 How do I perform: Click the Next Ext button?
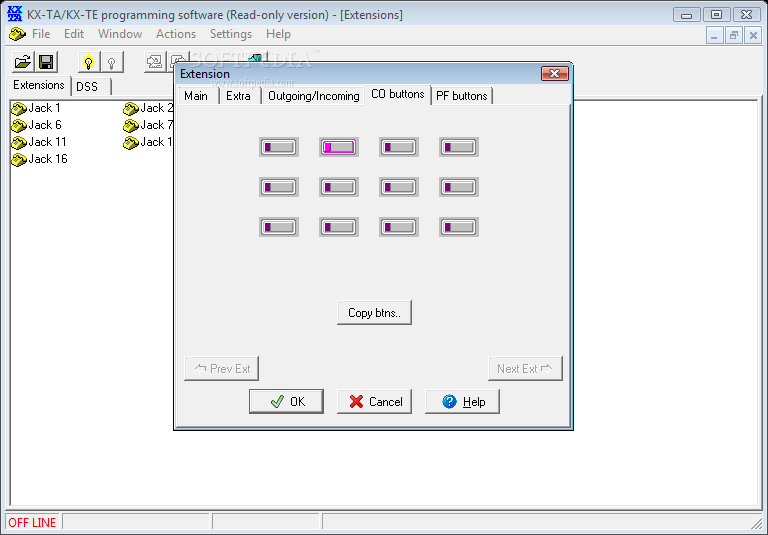click(x=526, y=368)
